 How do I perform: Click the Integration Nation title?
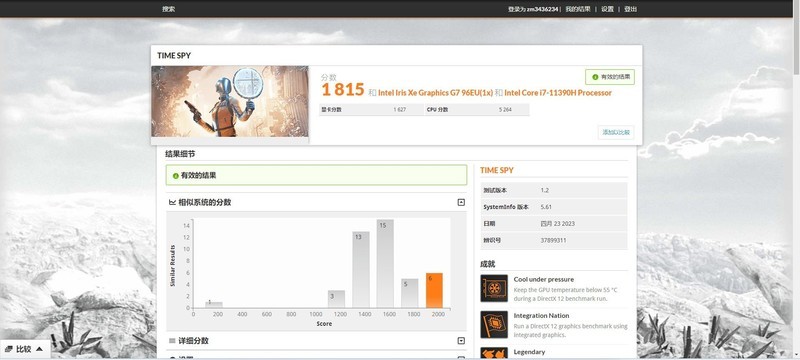541,316
